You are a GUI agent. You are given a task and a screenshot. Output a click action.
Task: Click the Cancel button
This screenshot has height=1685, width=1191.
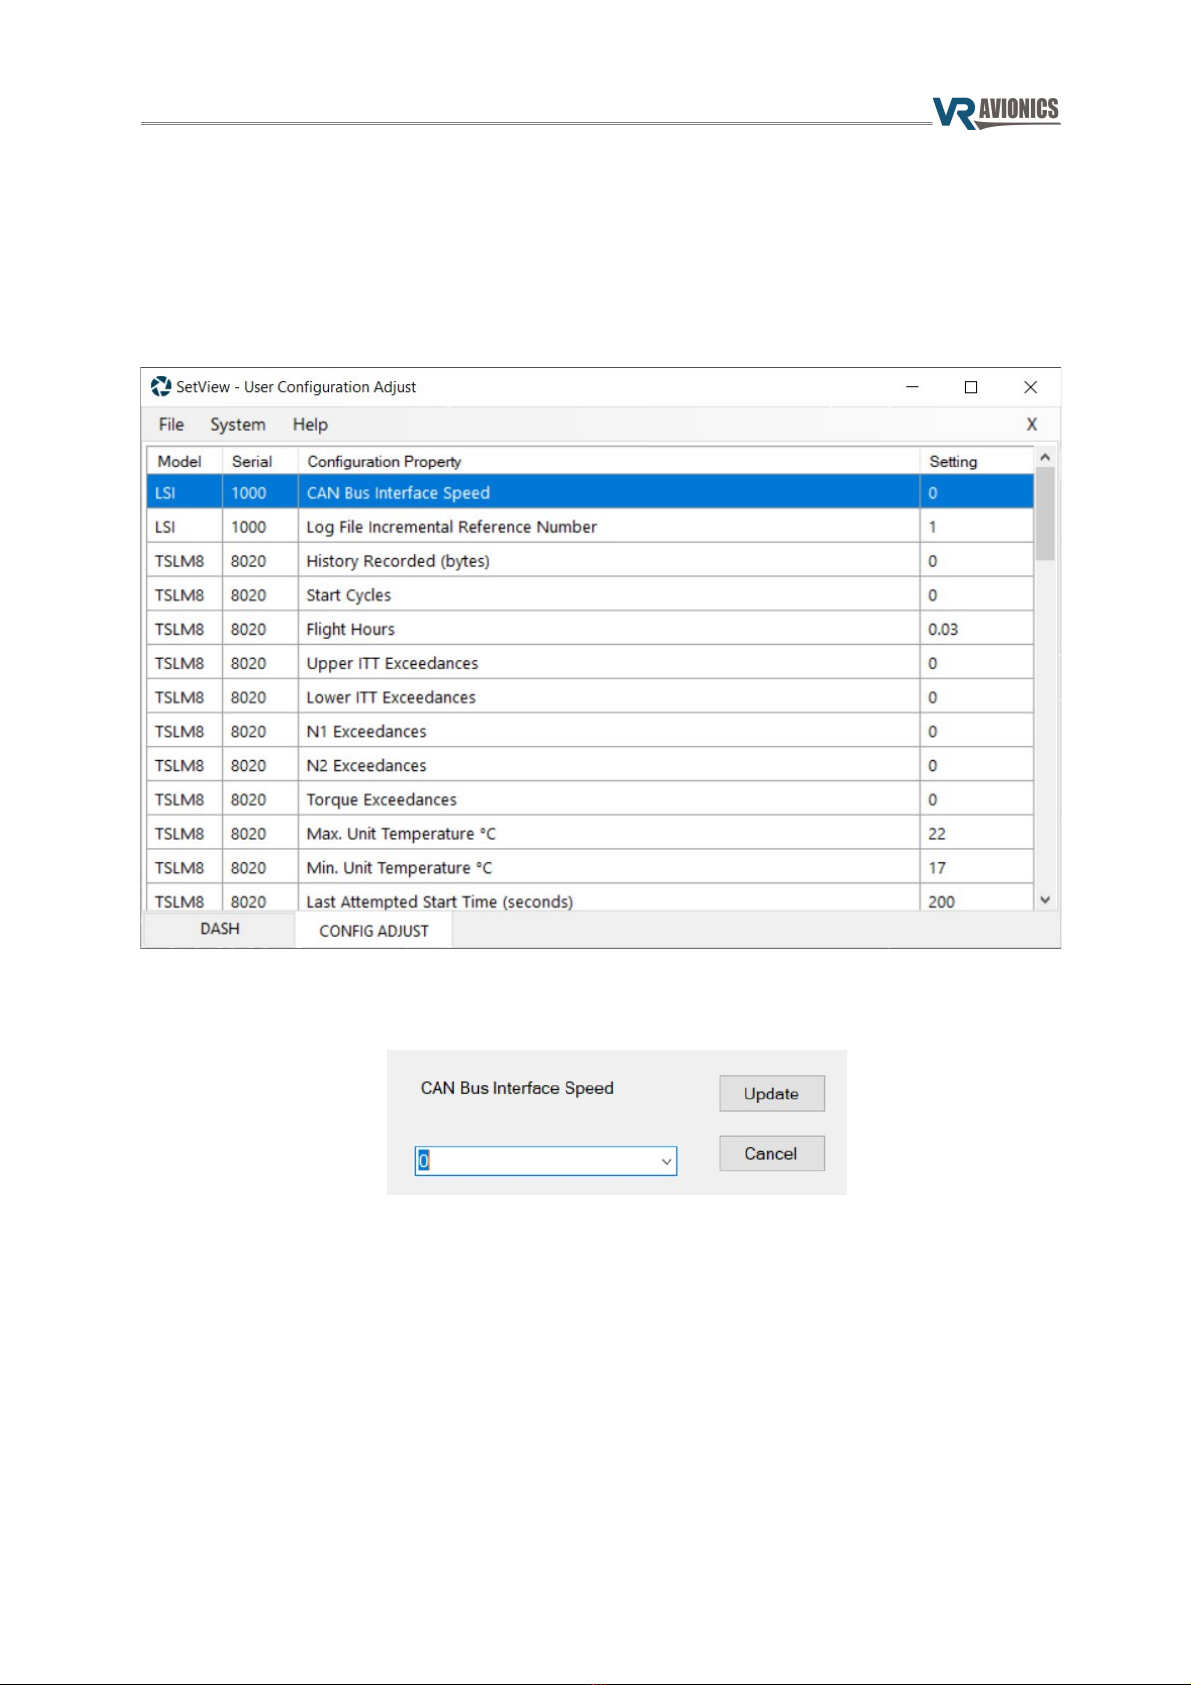tap(771, 1153)
